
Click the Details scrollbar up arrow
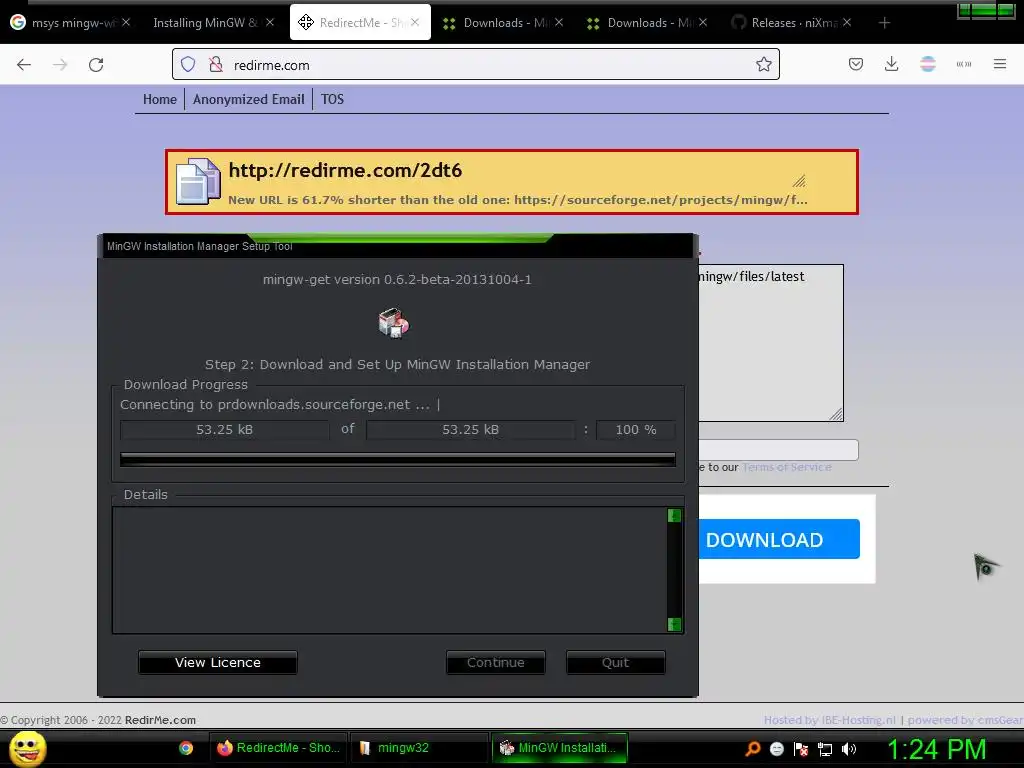pyautogui.click(x=675, y=515)
